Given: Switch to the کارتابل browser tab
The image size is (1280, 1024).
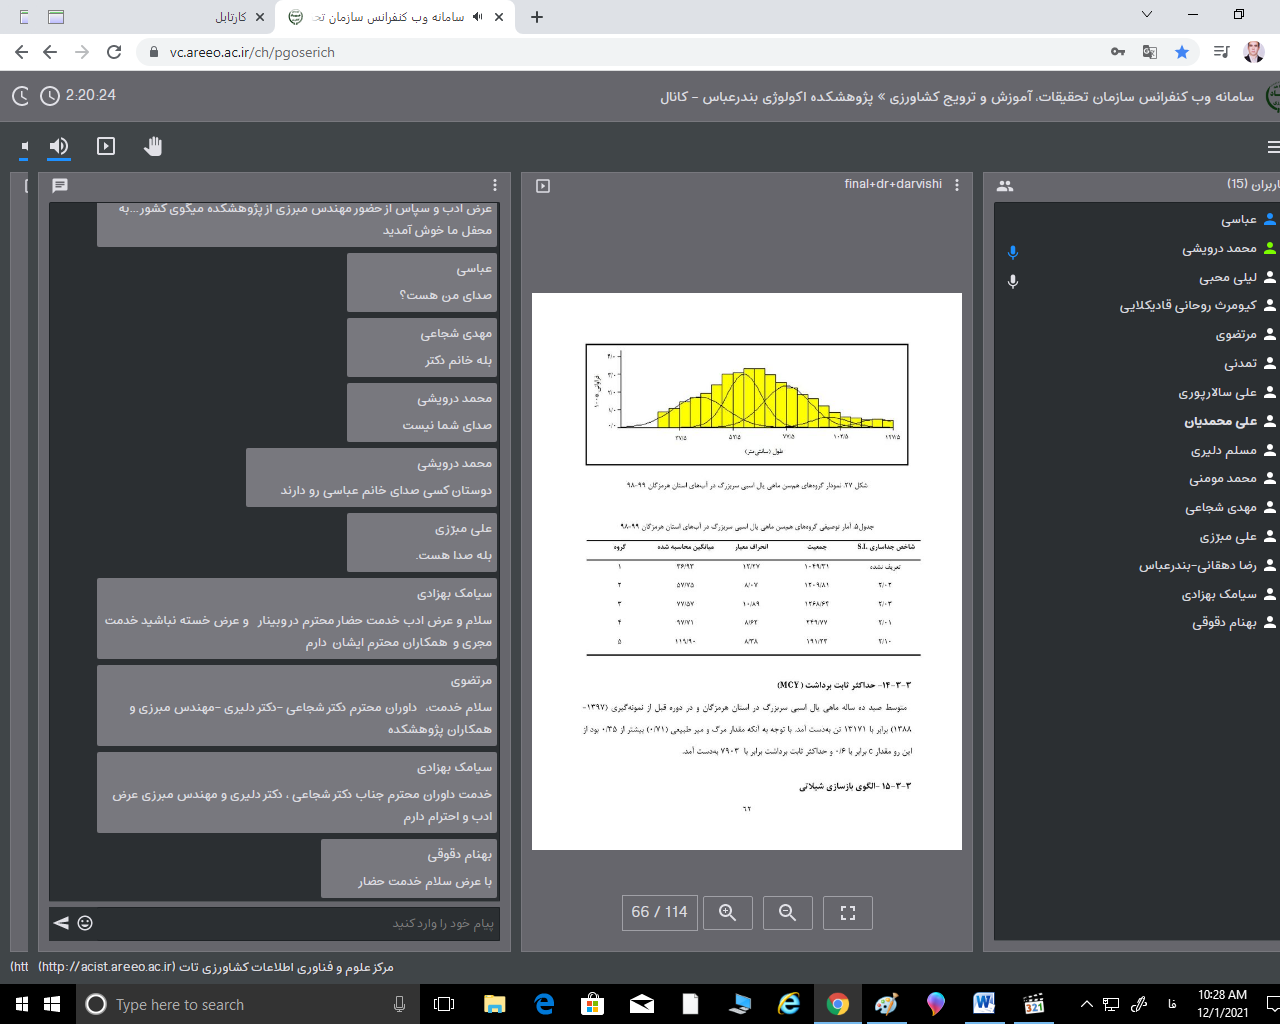Looking at the screenshot, I should (230, 17).
